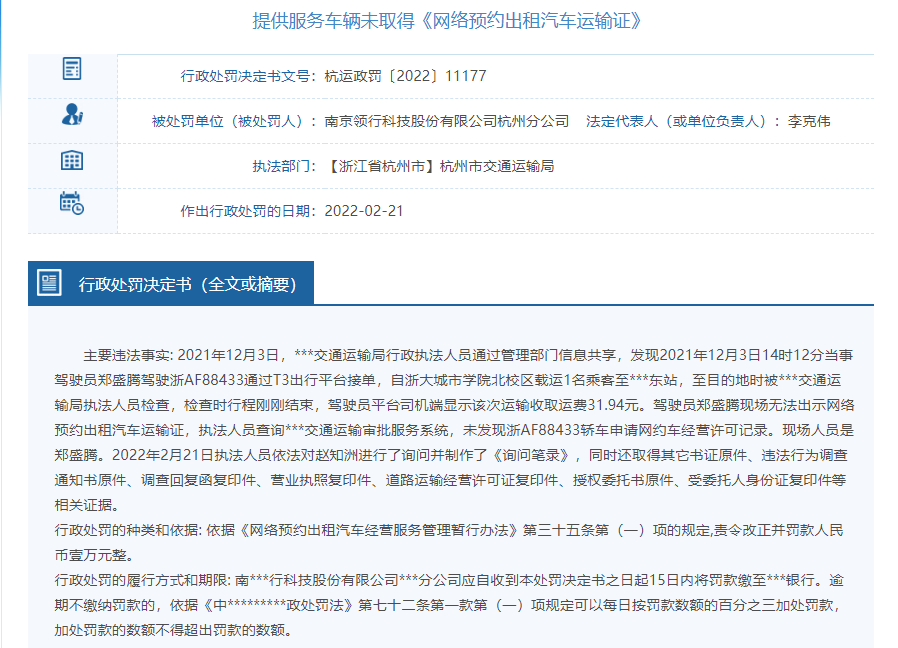The width and height of the screenshot is (898, 648).
Task: Click the final line beginning 加处罚款的数额
Action: [x=174, y=631]
